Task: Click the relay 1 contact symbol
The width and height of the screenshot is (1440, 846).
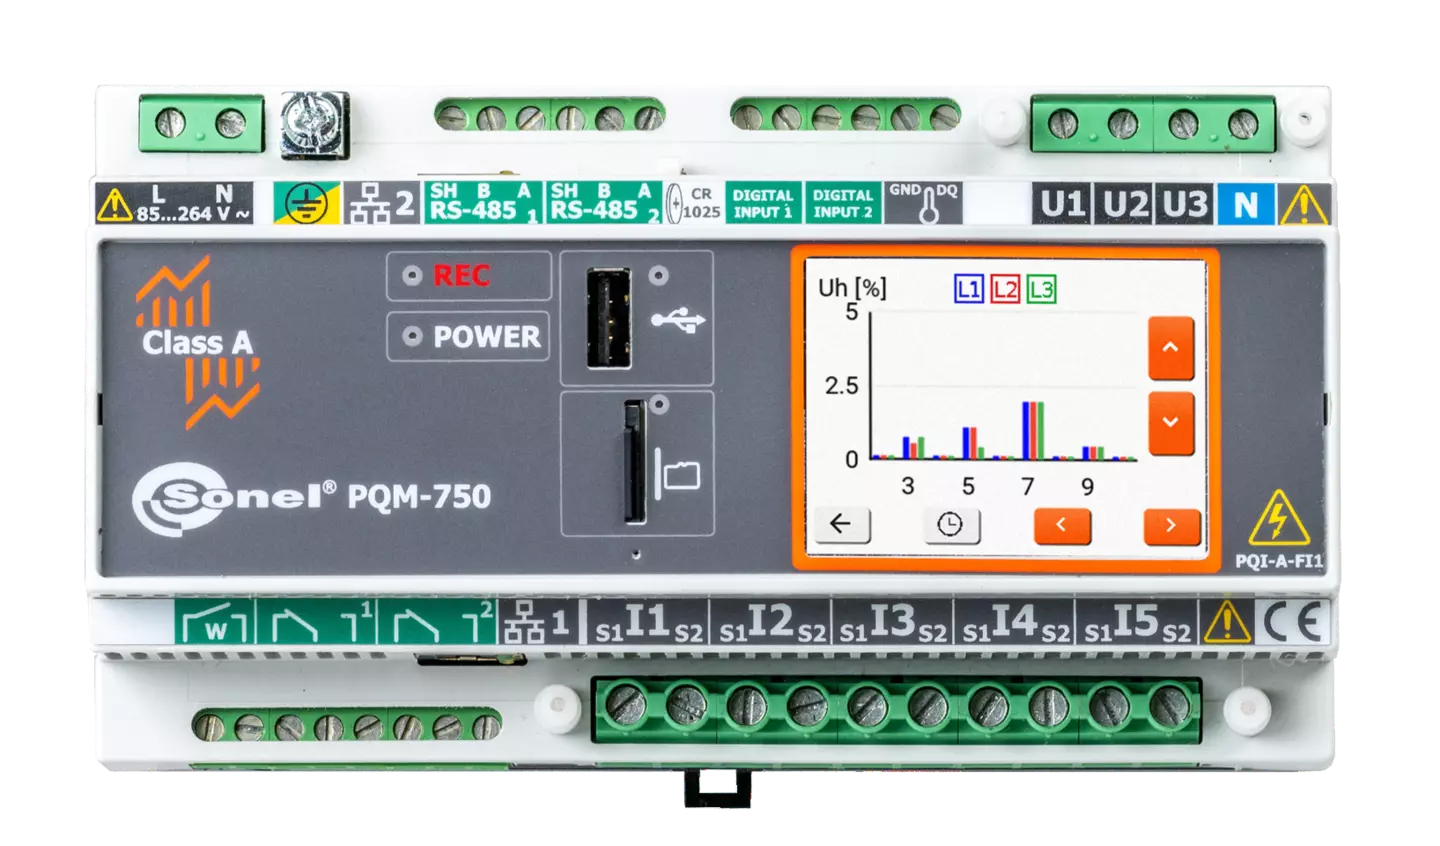Action: (x=316, y=622)
